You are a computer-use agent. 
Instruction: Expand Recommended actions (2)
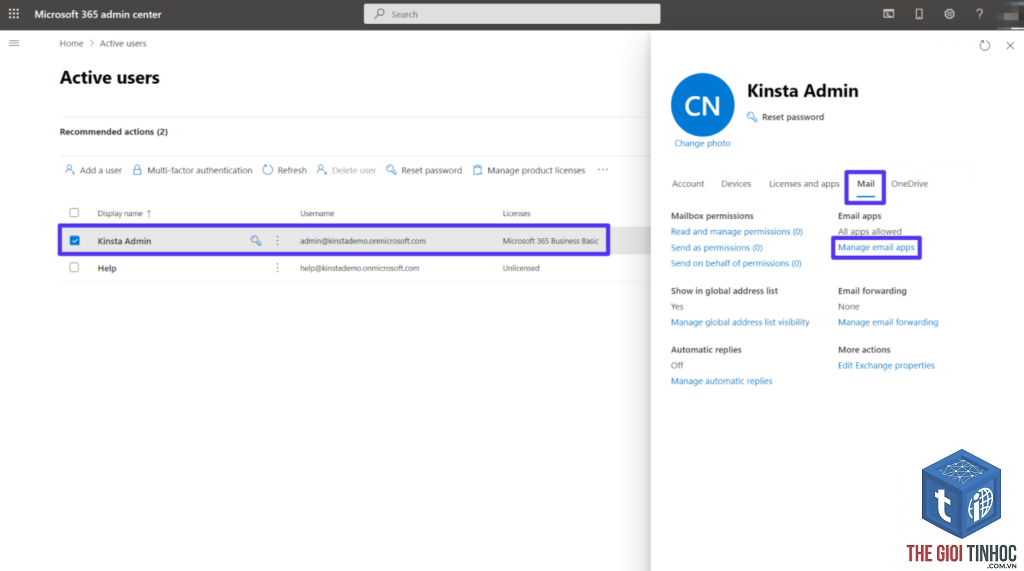(114, 131)
